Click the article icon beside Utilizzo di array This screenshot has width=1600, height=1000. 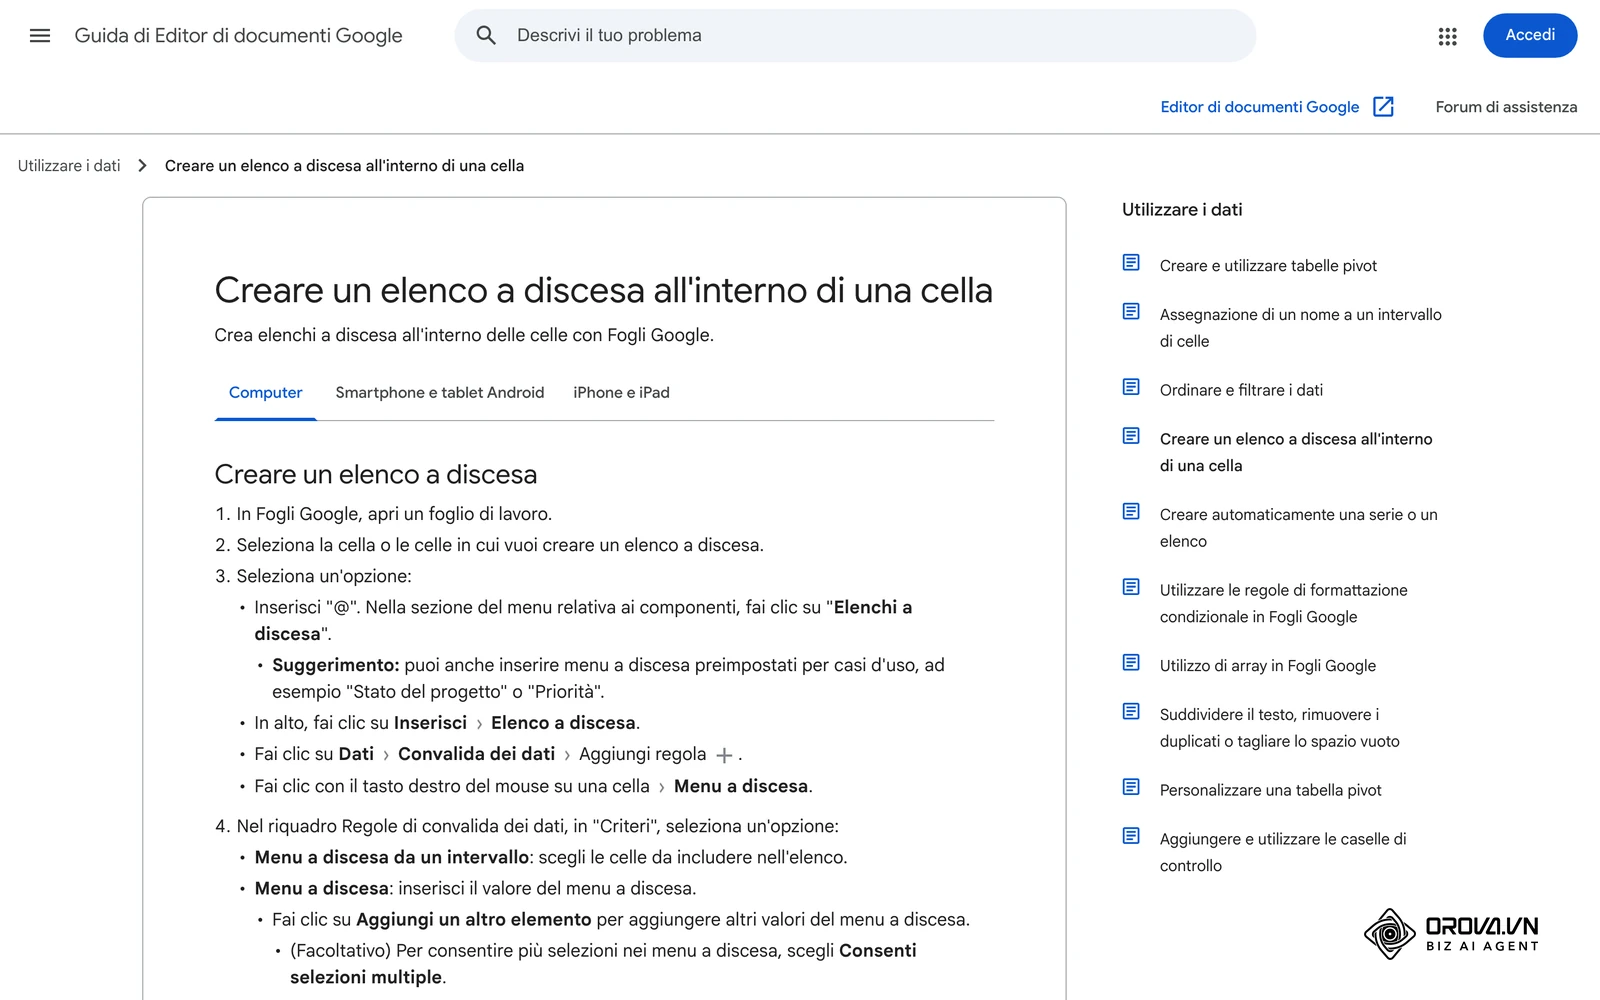click(1131, 663)
